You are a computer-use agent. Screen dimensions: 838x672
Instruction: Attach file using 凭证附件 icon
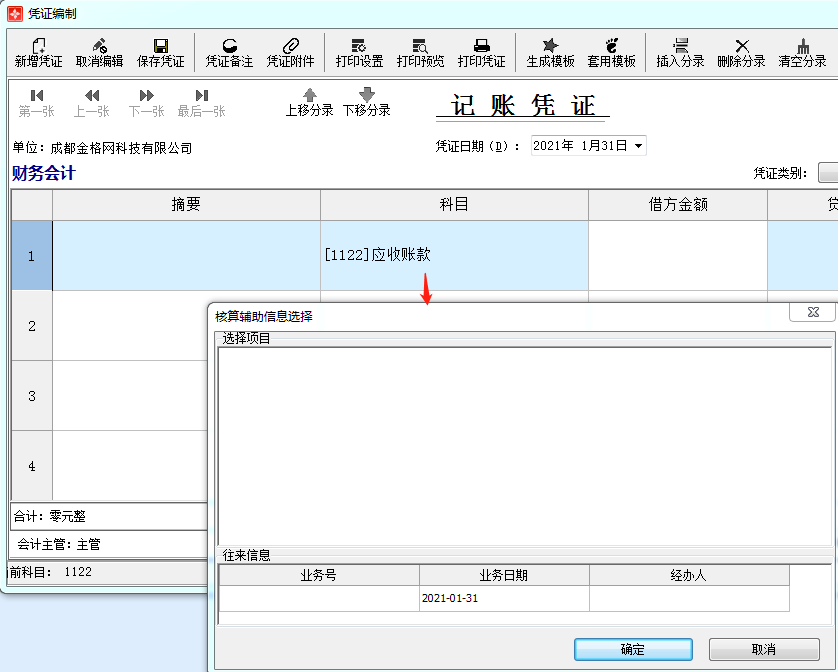tap(290, 52)
